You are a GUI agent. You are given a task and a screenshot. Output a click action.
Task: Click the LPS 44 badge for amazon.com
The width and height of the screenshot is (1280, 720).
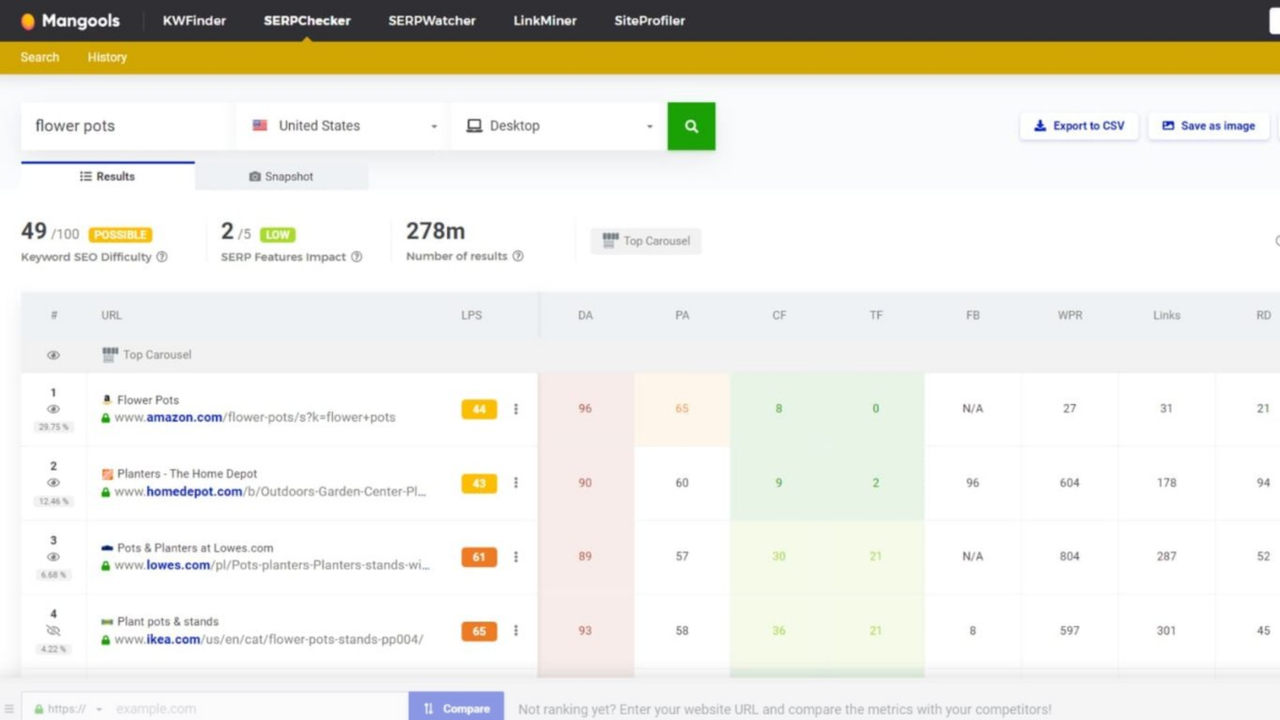(x=479, y=409)
